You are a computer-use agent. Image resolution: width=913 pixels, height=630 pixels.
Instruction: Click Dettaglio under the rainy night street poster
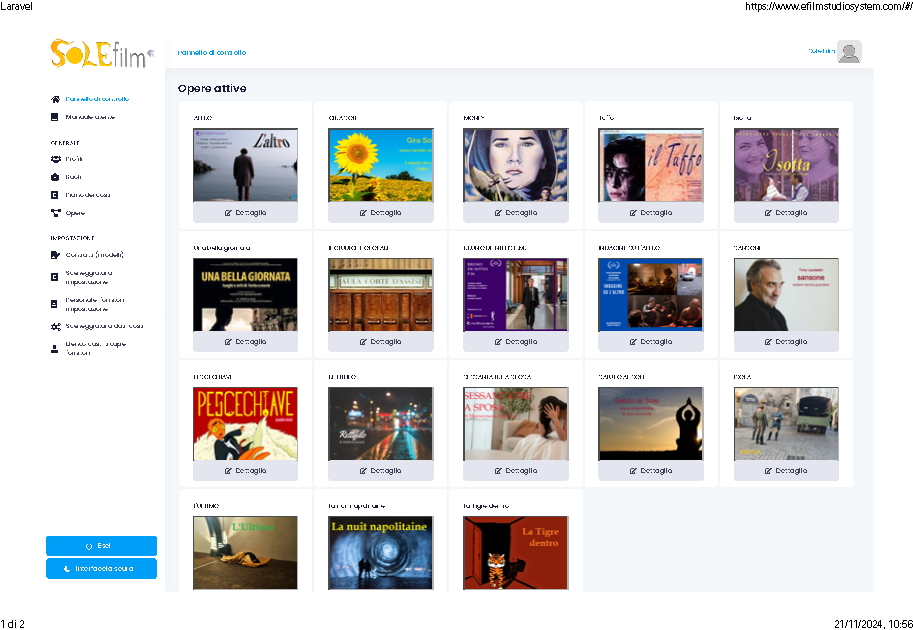pyautogui.click(x=381, y=470)
